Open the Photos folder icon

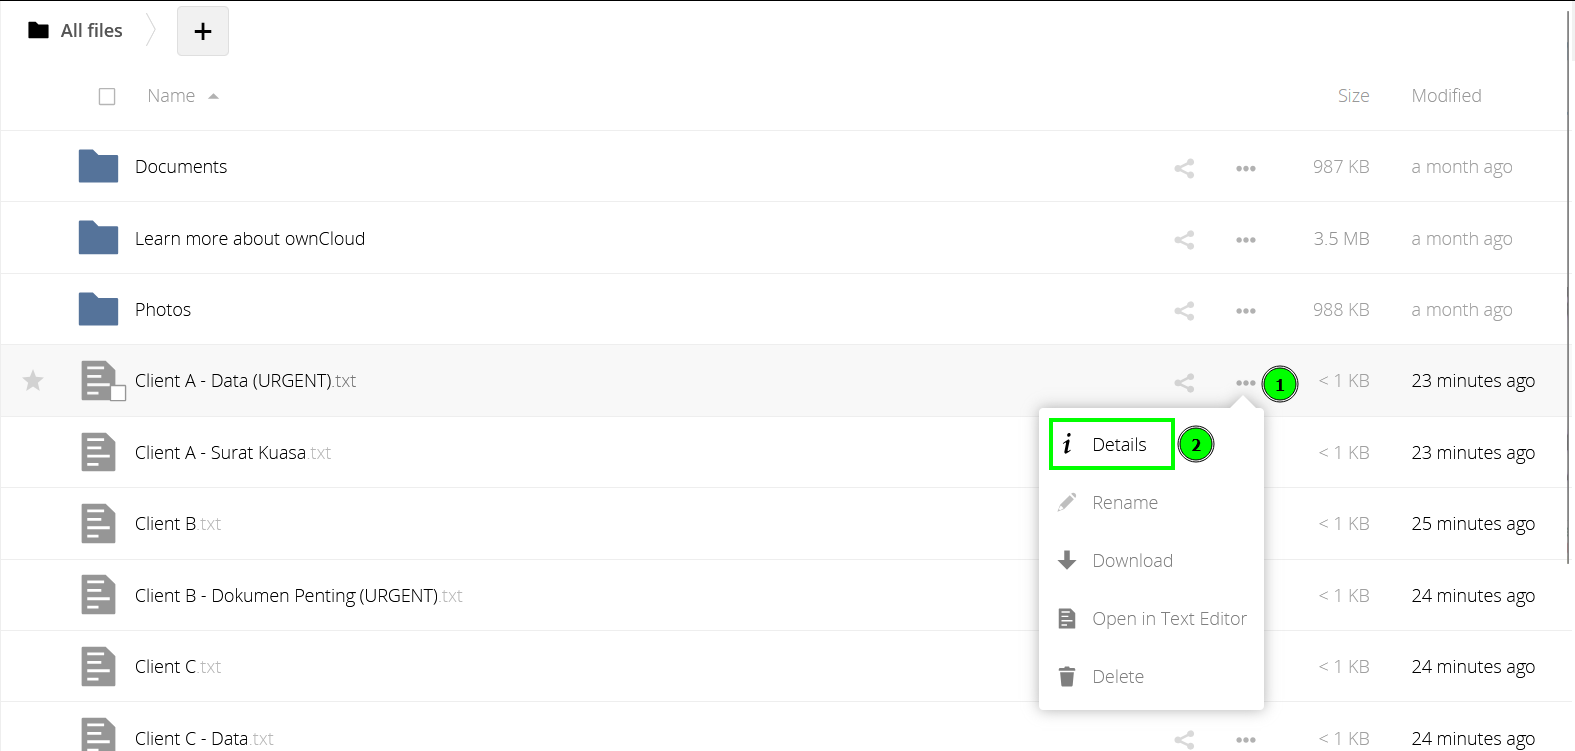(98, 309)
